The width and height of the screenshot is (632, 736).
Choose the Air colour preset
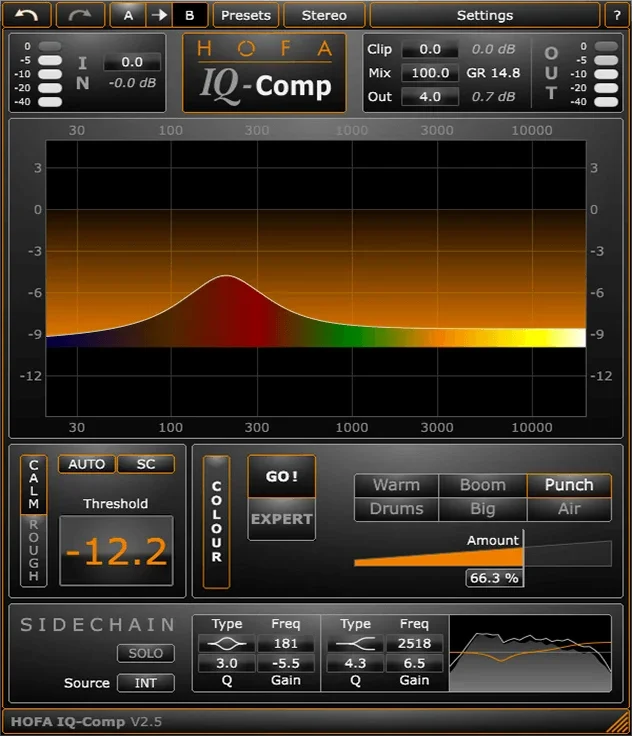click(569, 509)
